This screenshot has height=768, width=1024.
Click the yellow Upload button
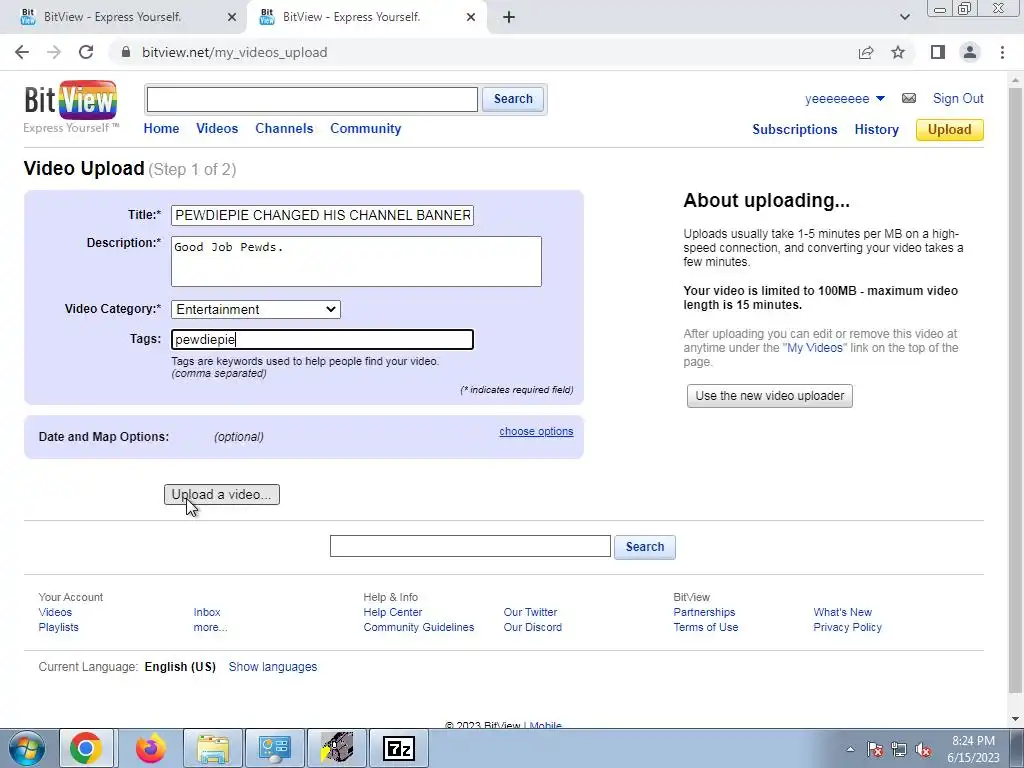pyautogui.click(x=950, y=129)
